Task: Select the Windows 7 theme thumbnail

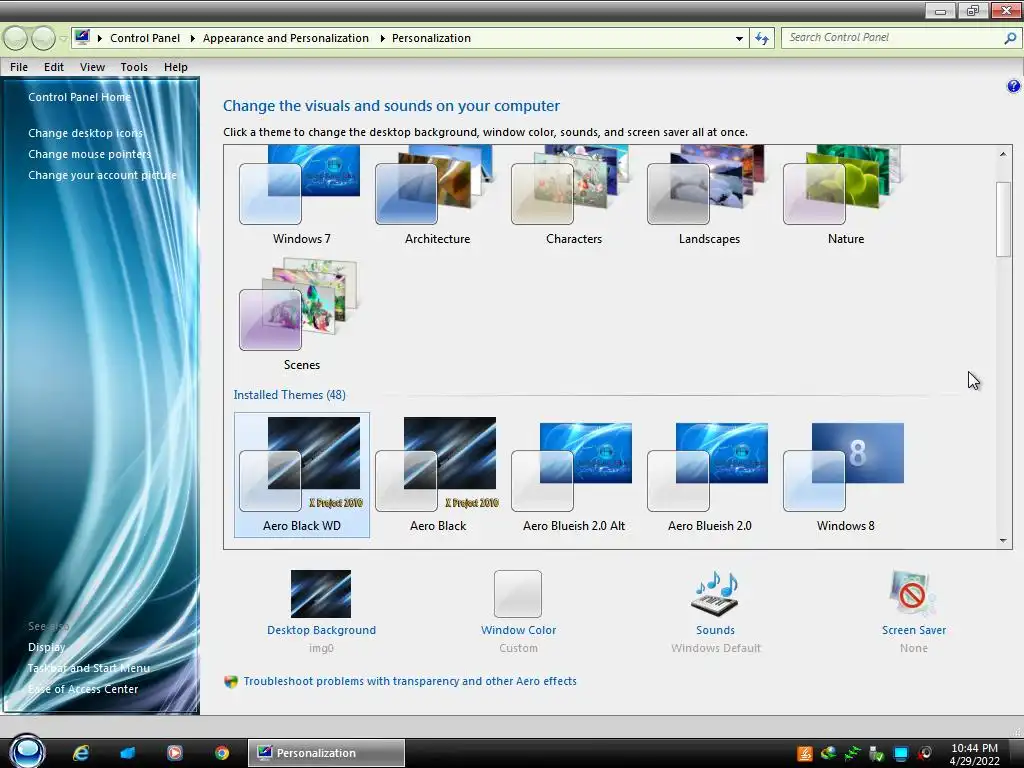Action: (301, 196)
